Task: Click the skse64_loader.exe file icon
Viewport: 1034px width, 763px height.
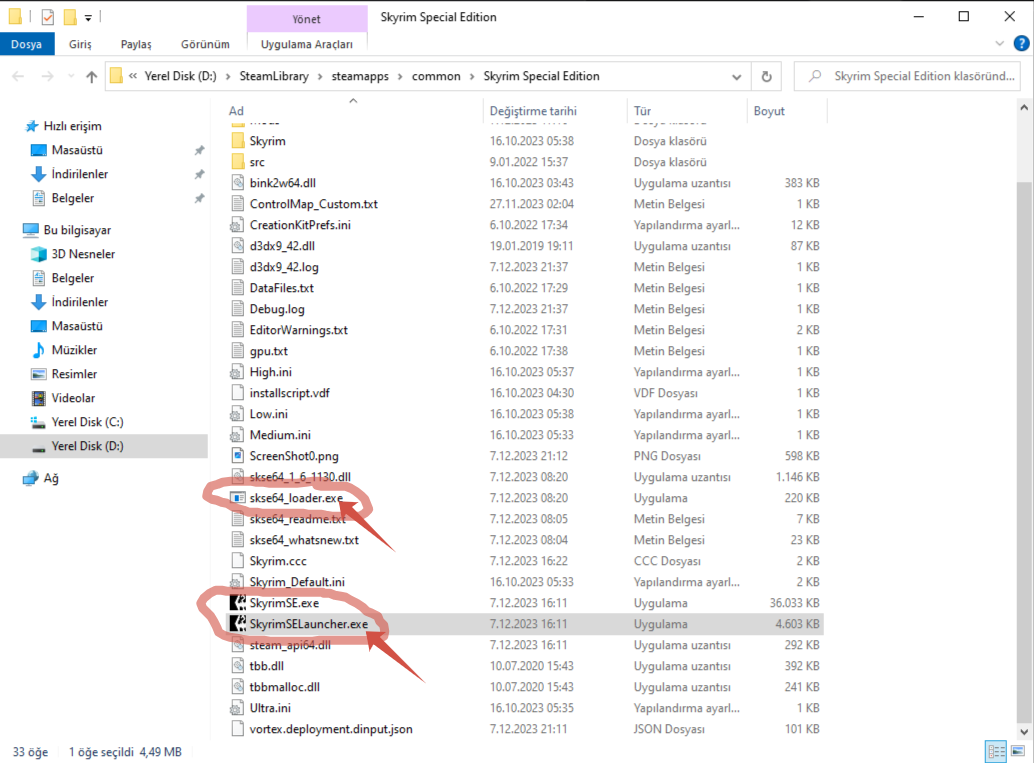Action: [x=237, y=498]
